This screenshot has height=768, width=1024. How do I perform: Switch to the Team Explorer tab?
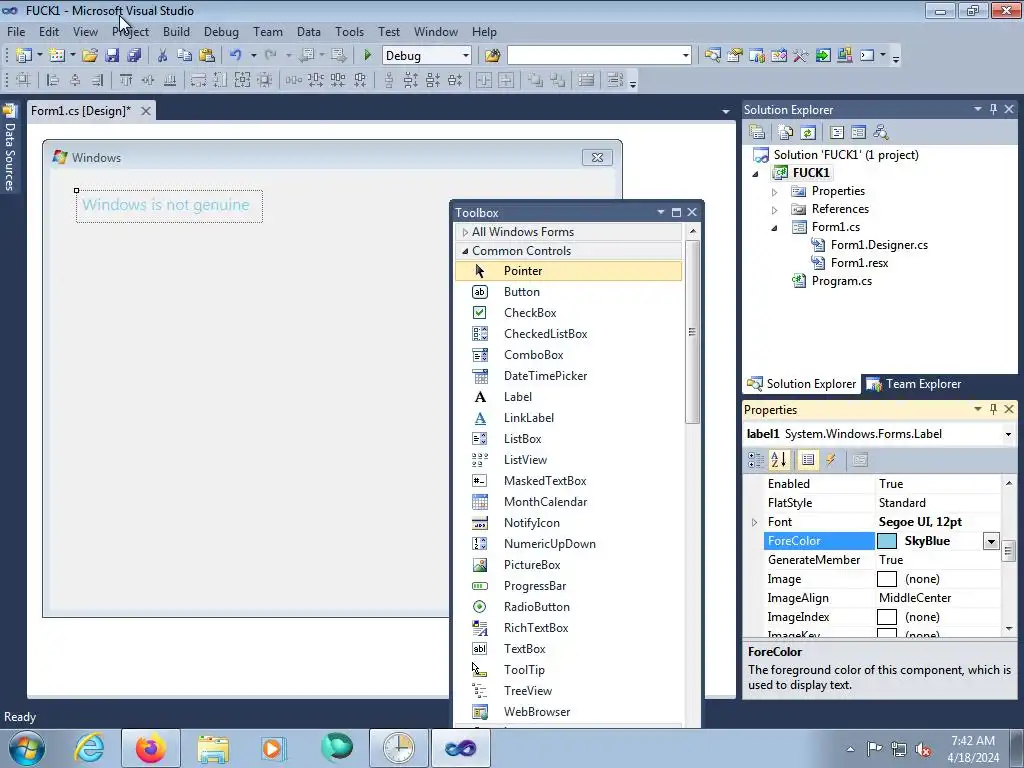(x=914, y=384)
